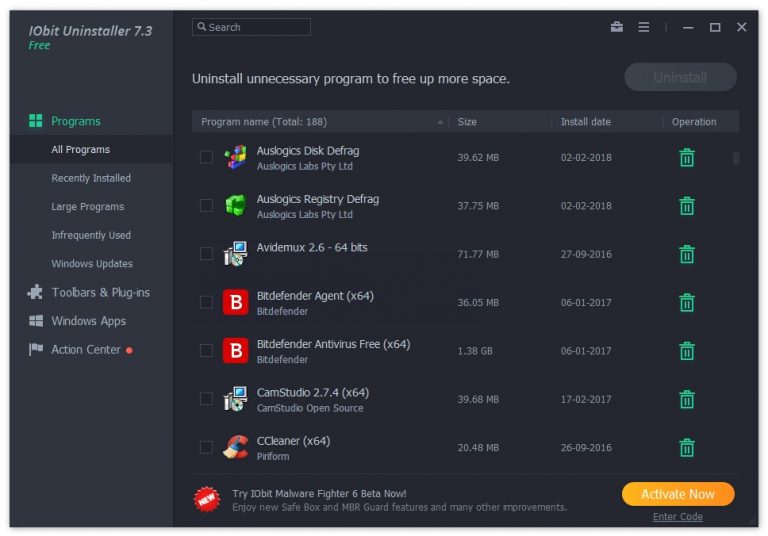The height and width of the screenshot is (536, 768).
Task: Click the Enter Code link
Action: 677,516
